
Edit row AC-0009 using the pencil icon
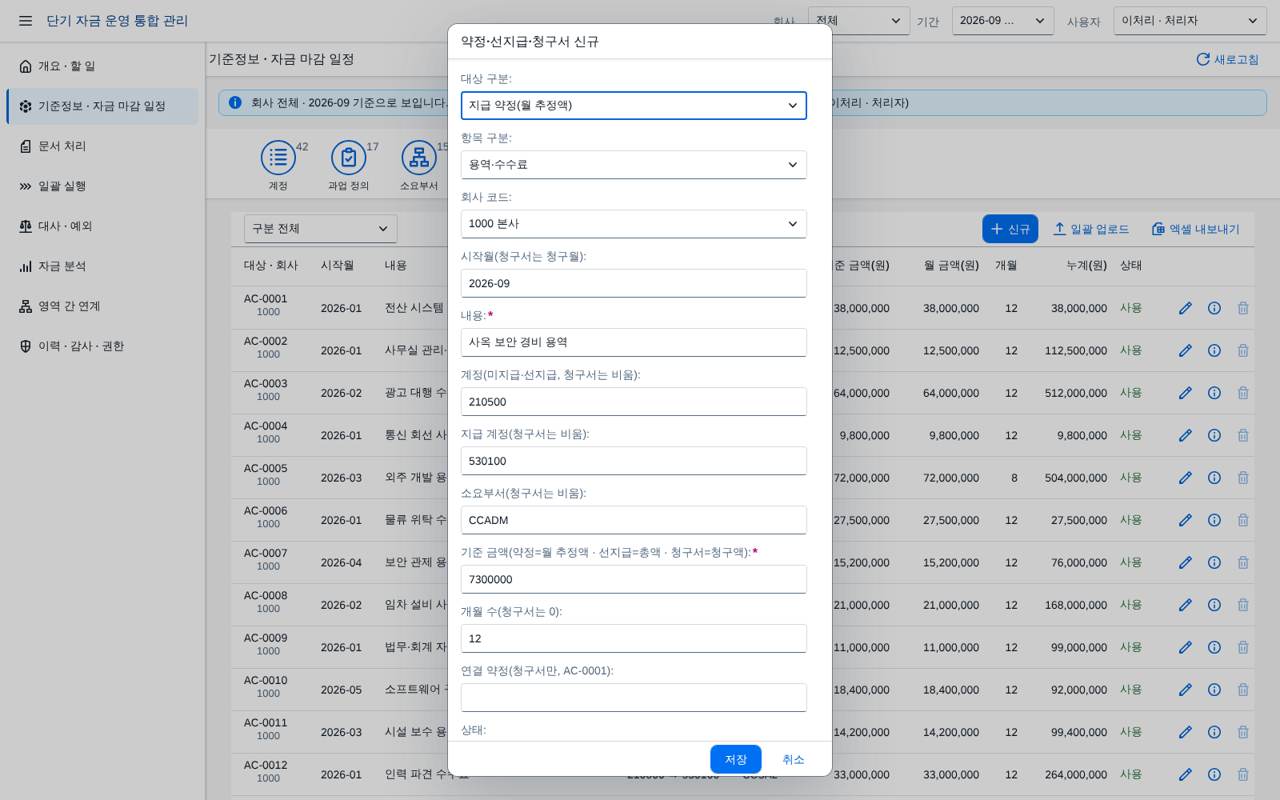tap(1185, 647)
